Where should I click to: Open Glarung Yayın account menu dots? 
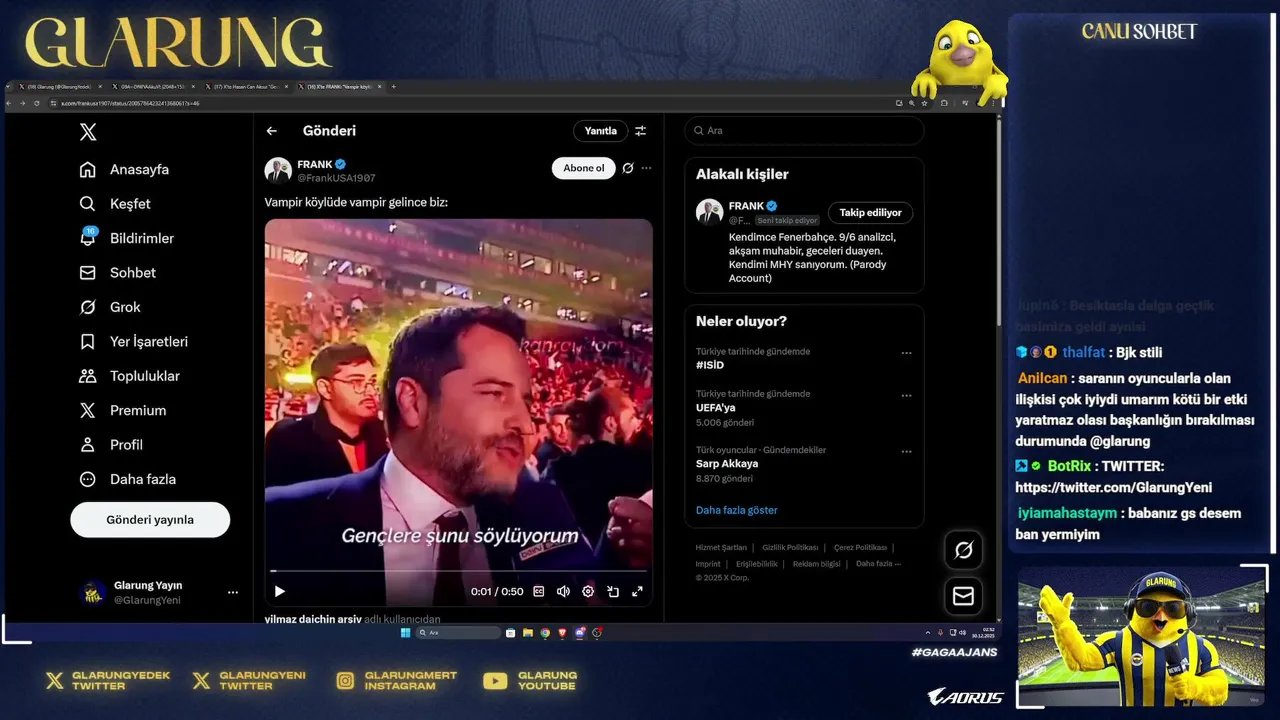click(x=233, y=593)
